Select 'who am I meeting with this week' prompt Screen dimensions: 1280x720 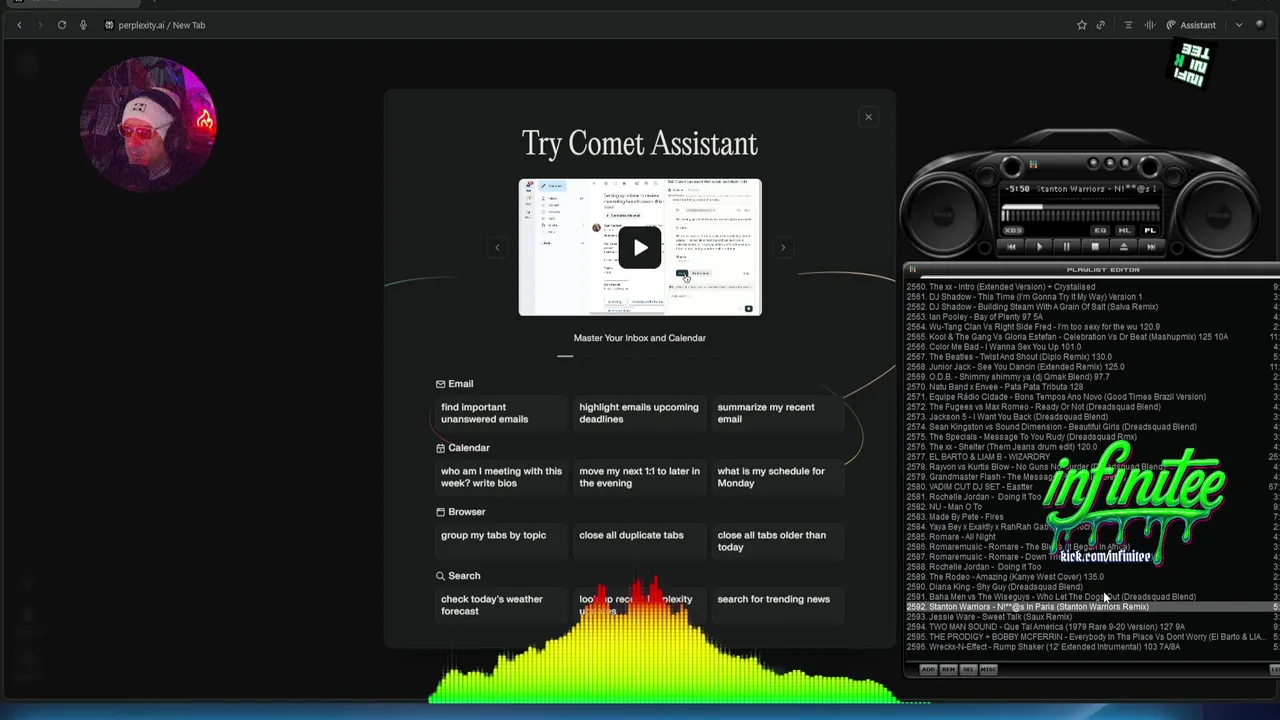(501, 477)
